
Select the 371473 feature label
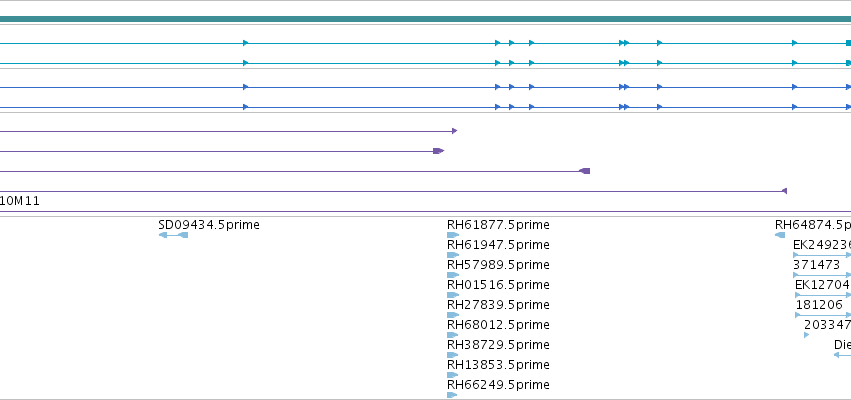pos(816,265)
